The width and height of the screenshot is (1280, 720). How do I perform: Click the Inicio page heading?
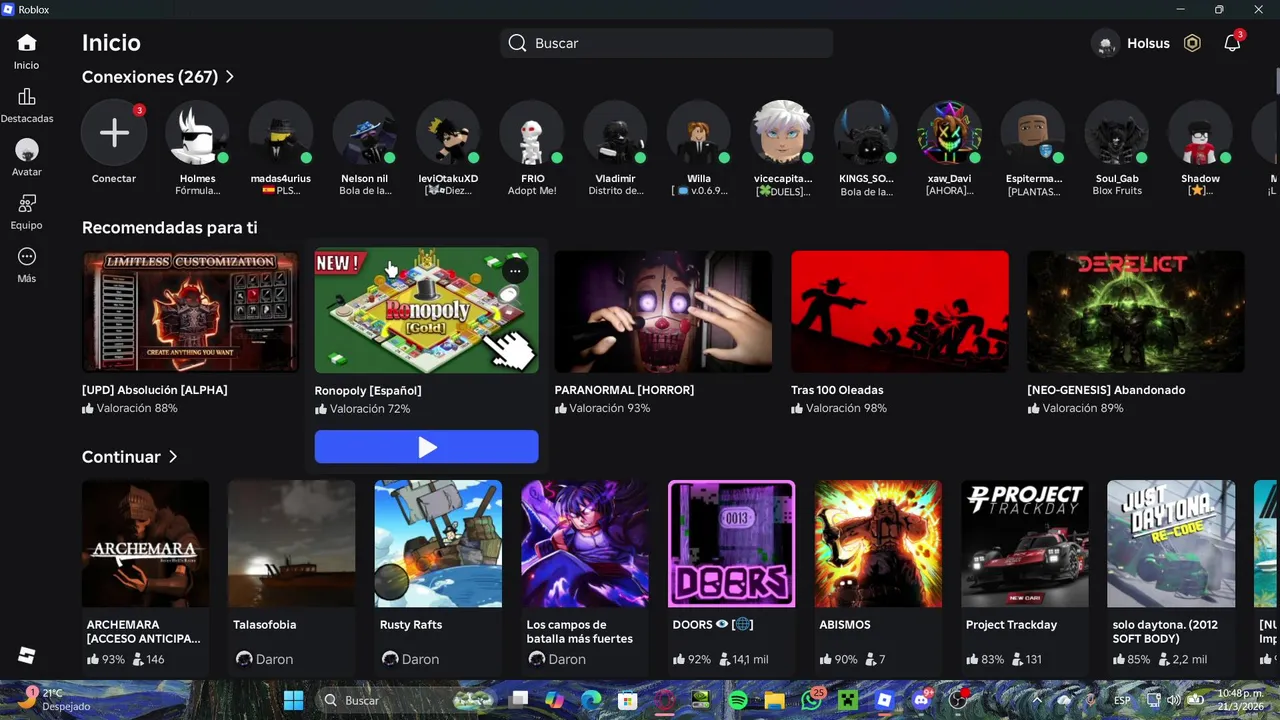[x=111, y=43]
